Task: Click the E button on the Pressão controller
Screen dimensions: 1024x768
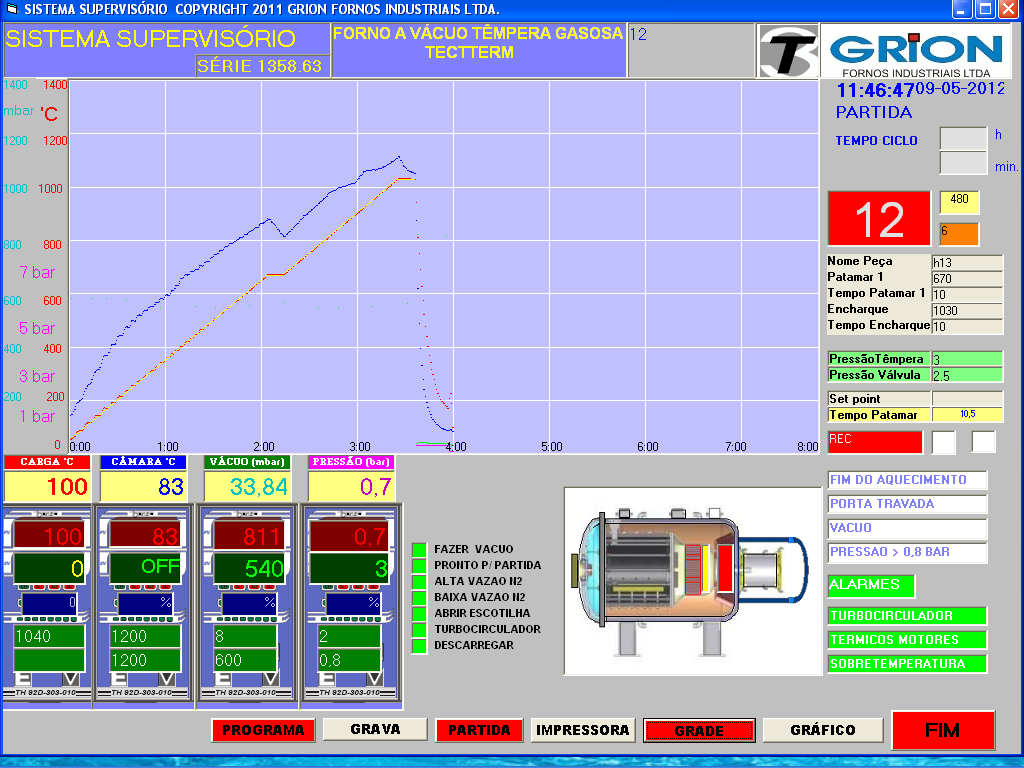Action: 329,679
